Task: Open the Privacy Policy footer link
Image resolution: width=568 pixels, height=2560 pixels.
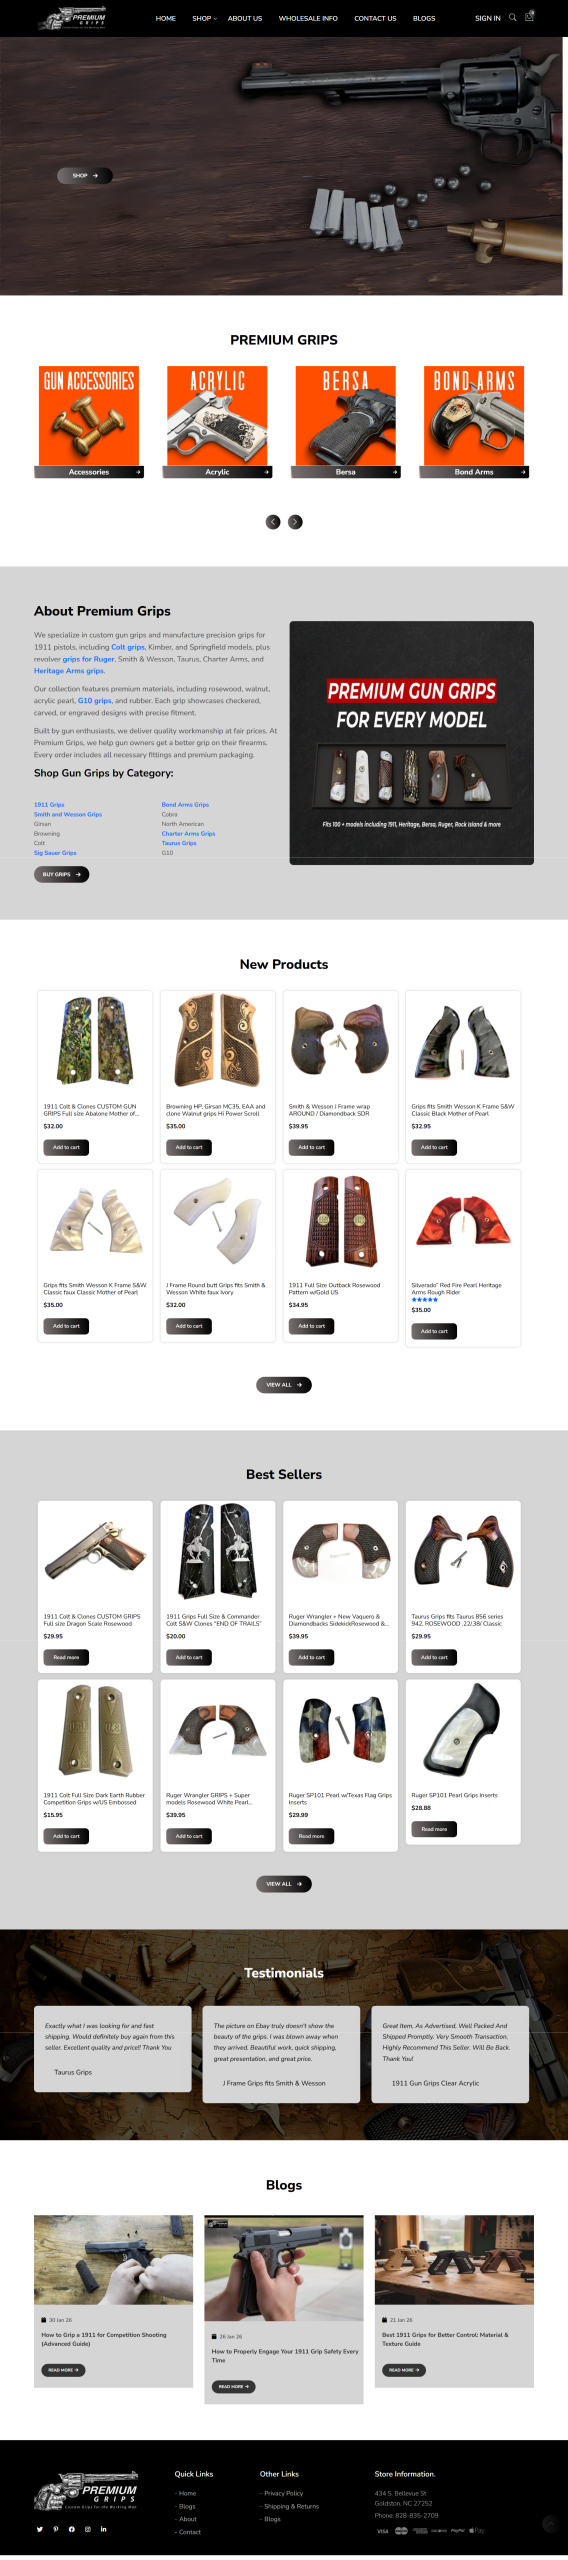Action: (x=283, y=2493)
